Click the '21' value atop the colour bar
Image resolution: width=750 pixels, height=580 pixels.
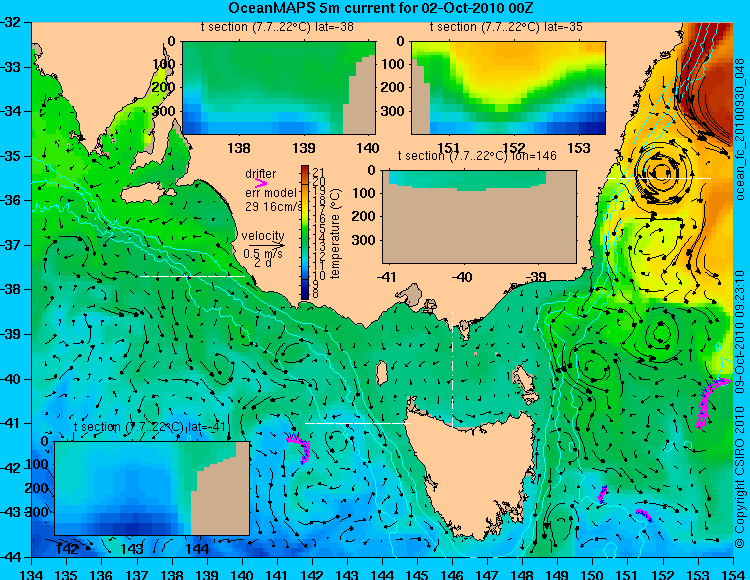(x=319, y=173)
